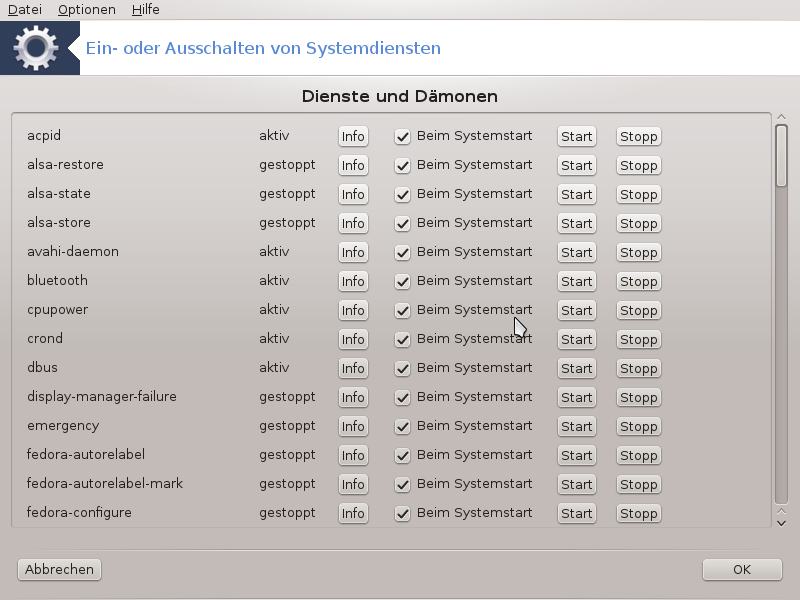Uncheck Beim Systemstart for the bluetooth service
800x600 pixels.
click(402, 282)
